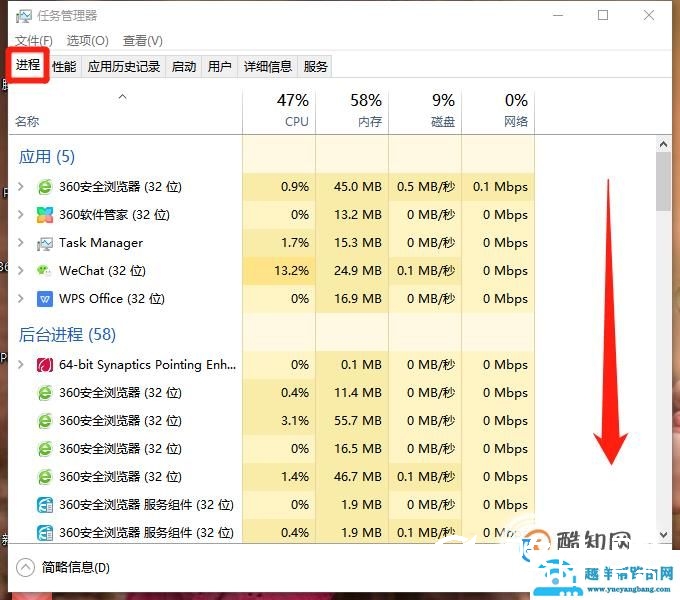The height and width of the screenshot is (600, 680).
Task: Minimize the 任务管理器 window
Action: pyautogui.click(x=558, y=16)
